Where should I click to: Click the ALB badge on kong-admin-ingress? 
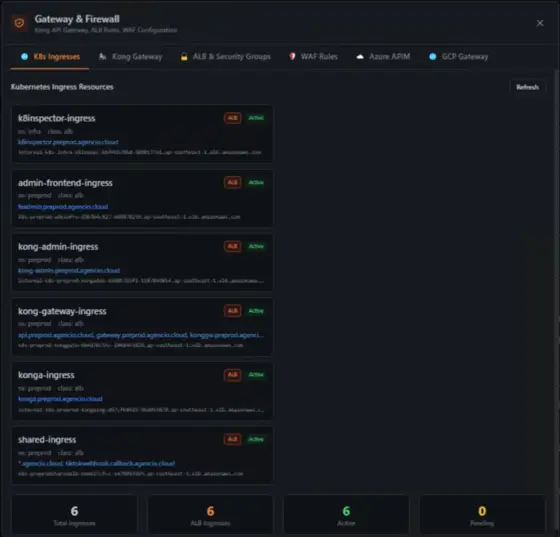(x=232, y=246)
